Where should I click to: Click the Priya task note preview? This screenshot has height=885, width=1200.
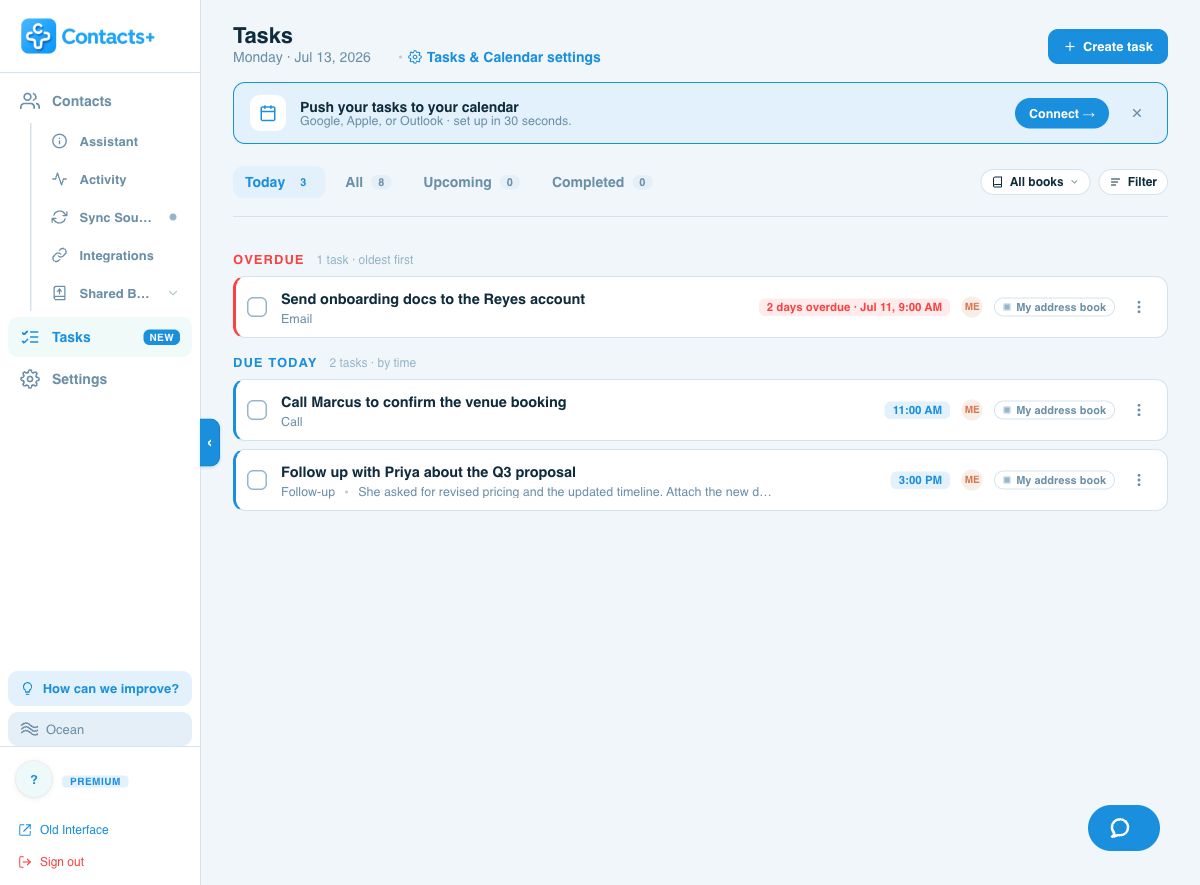(564, 492)
